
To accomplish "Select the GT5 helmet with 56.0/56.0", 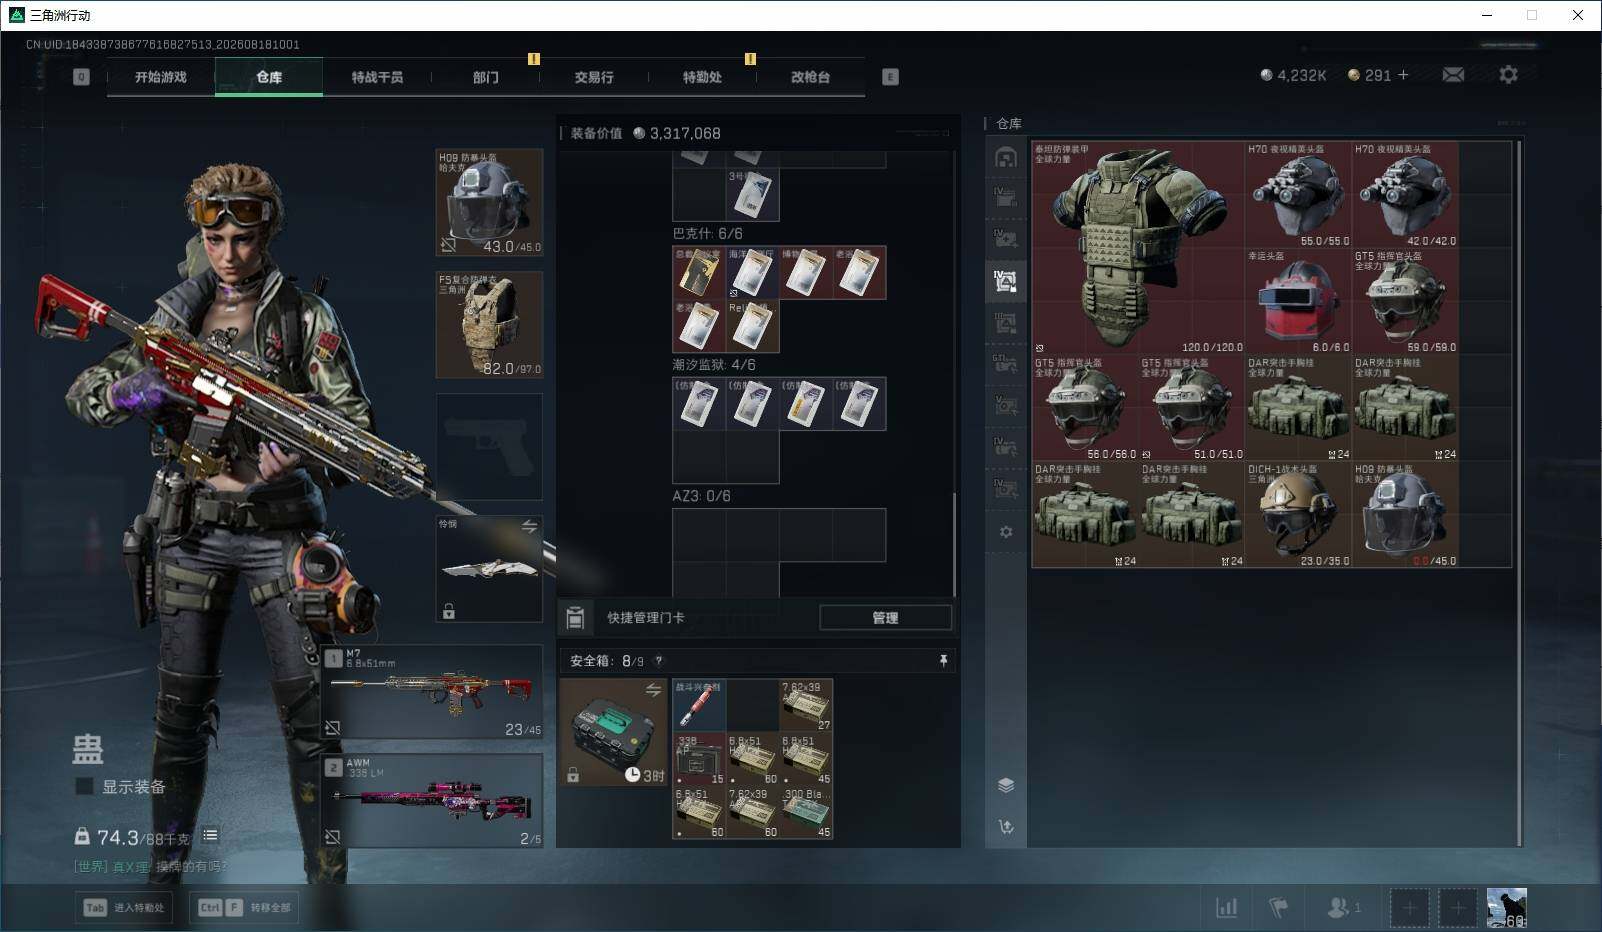I will tap(1085, 408).
